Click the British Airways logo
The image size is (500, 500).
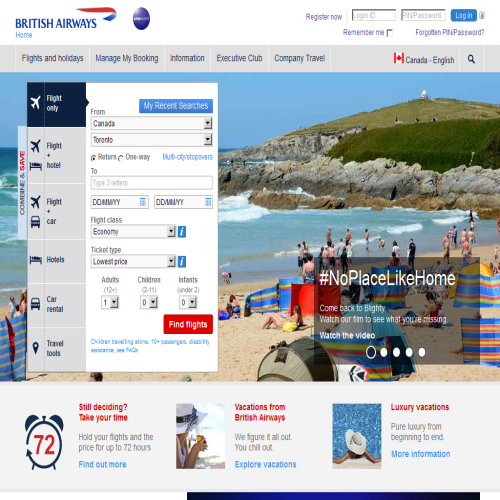pyautogui.click(x=66, y=18)
